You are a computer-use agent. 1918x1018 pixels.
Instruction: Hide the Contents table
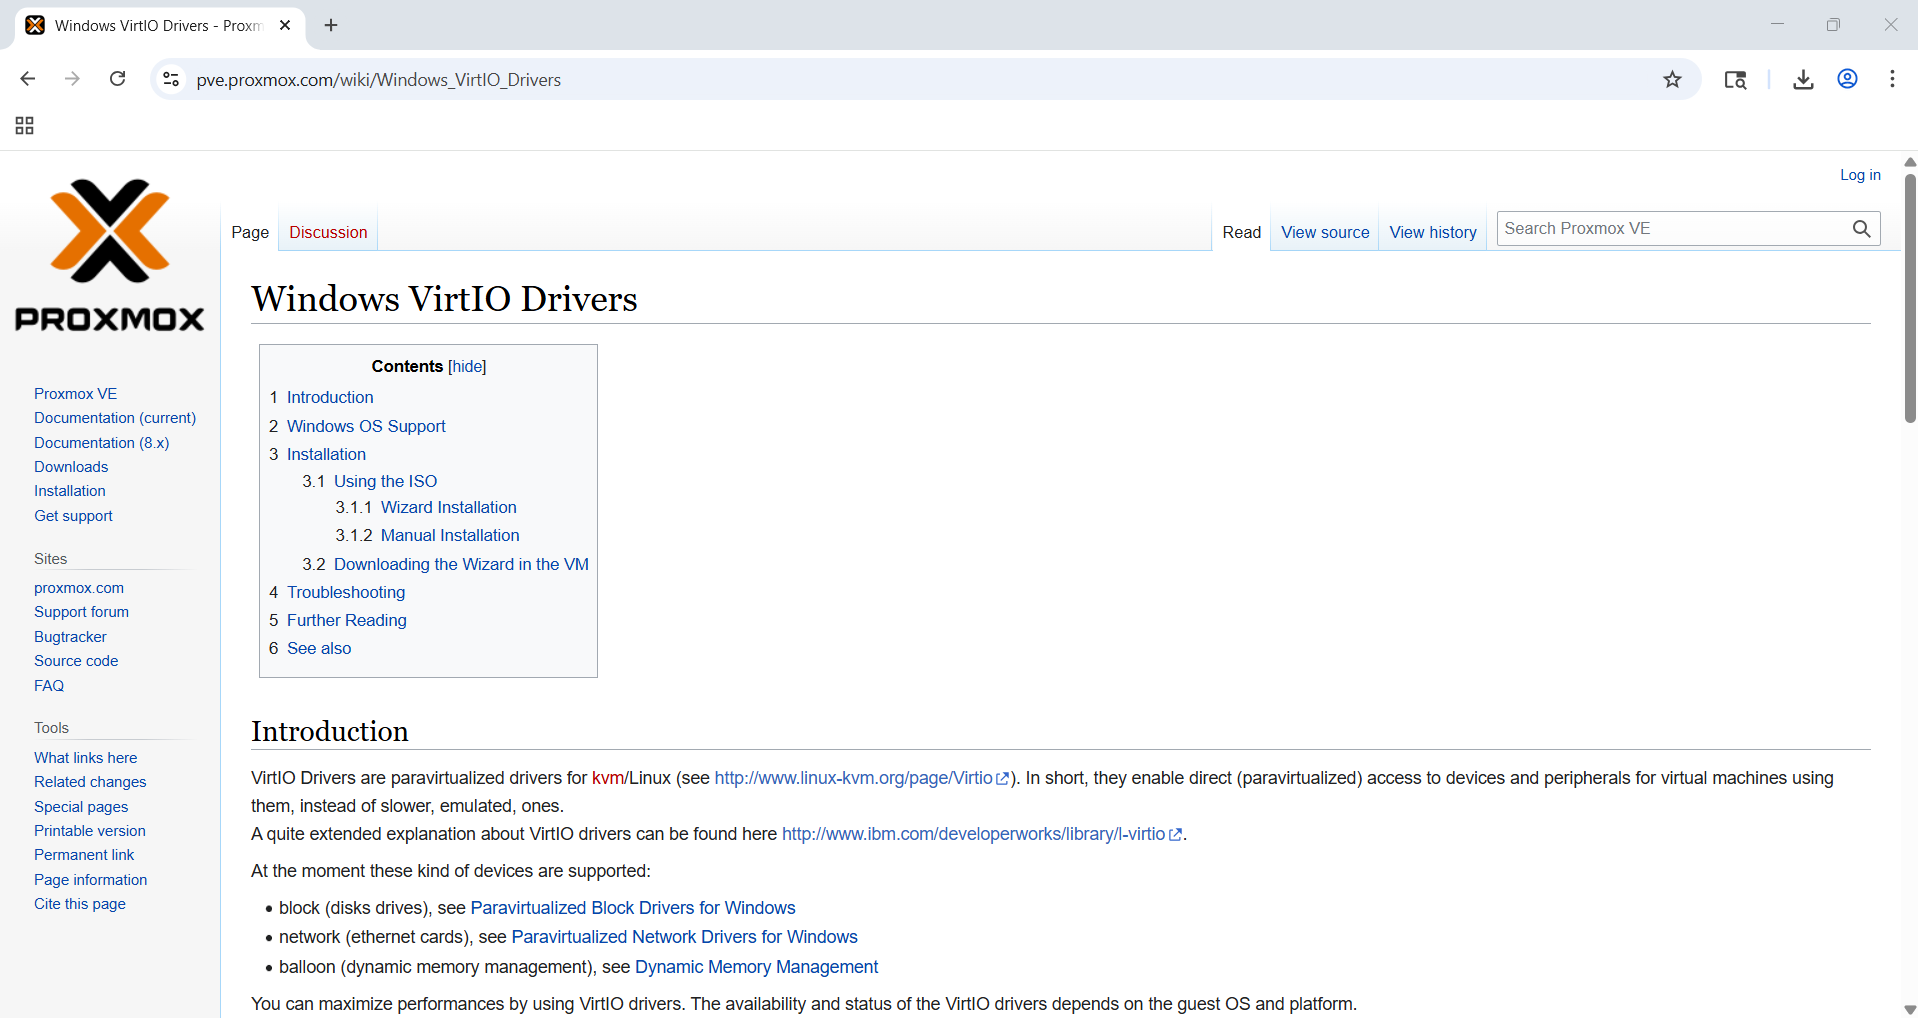pos(467,366)
